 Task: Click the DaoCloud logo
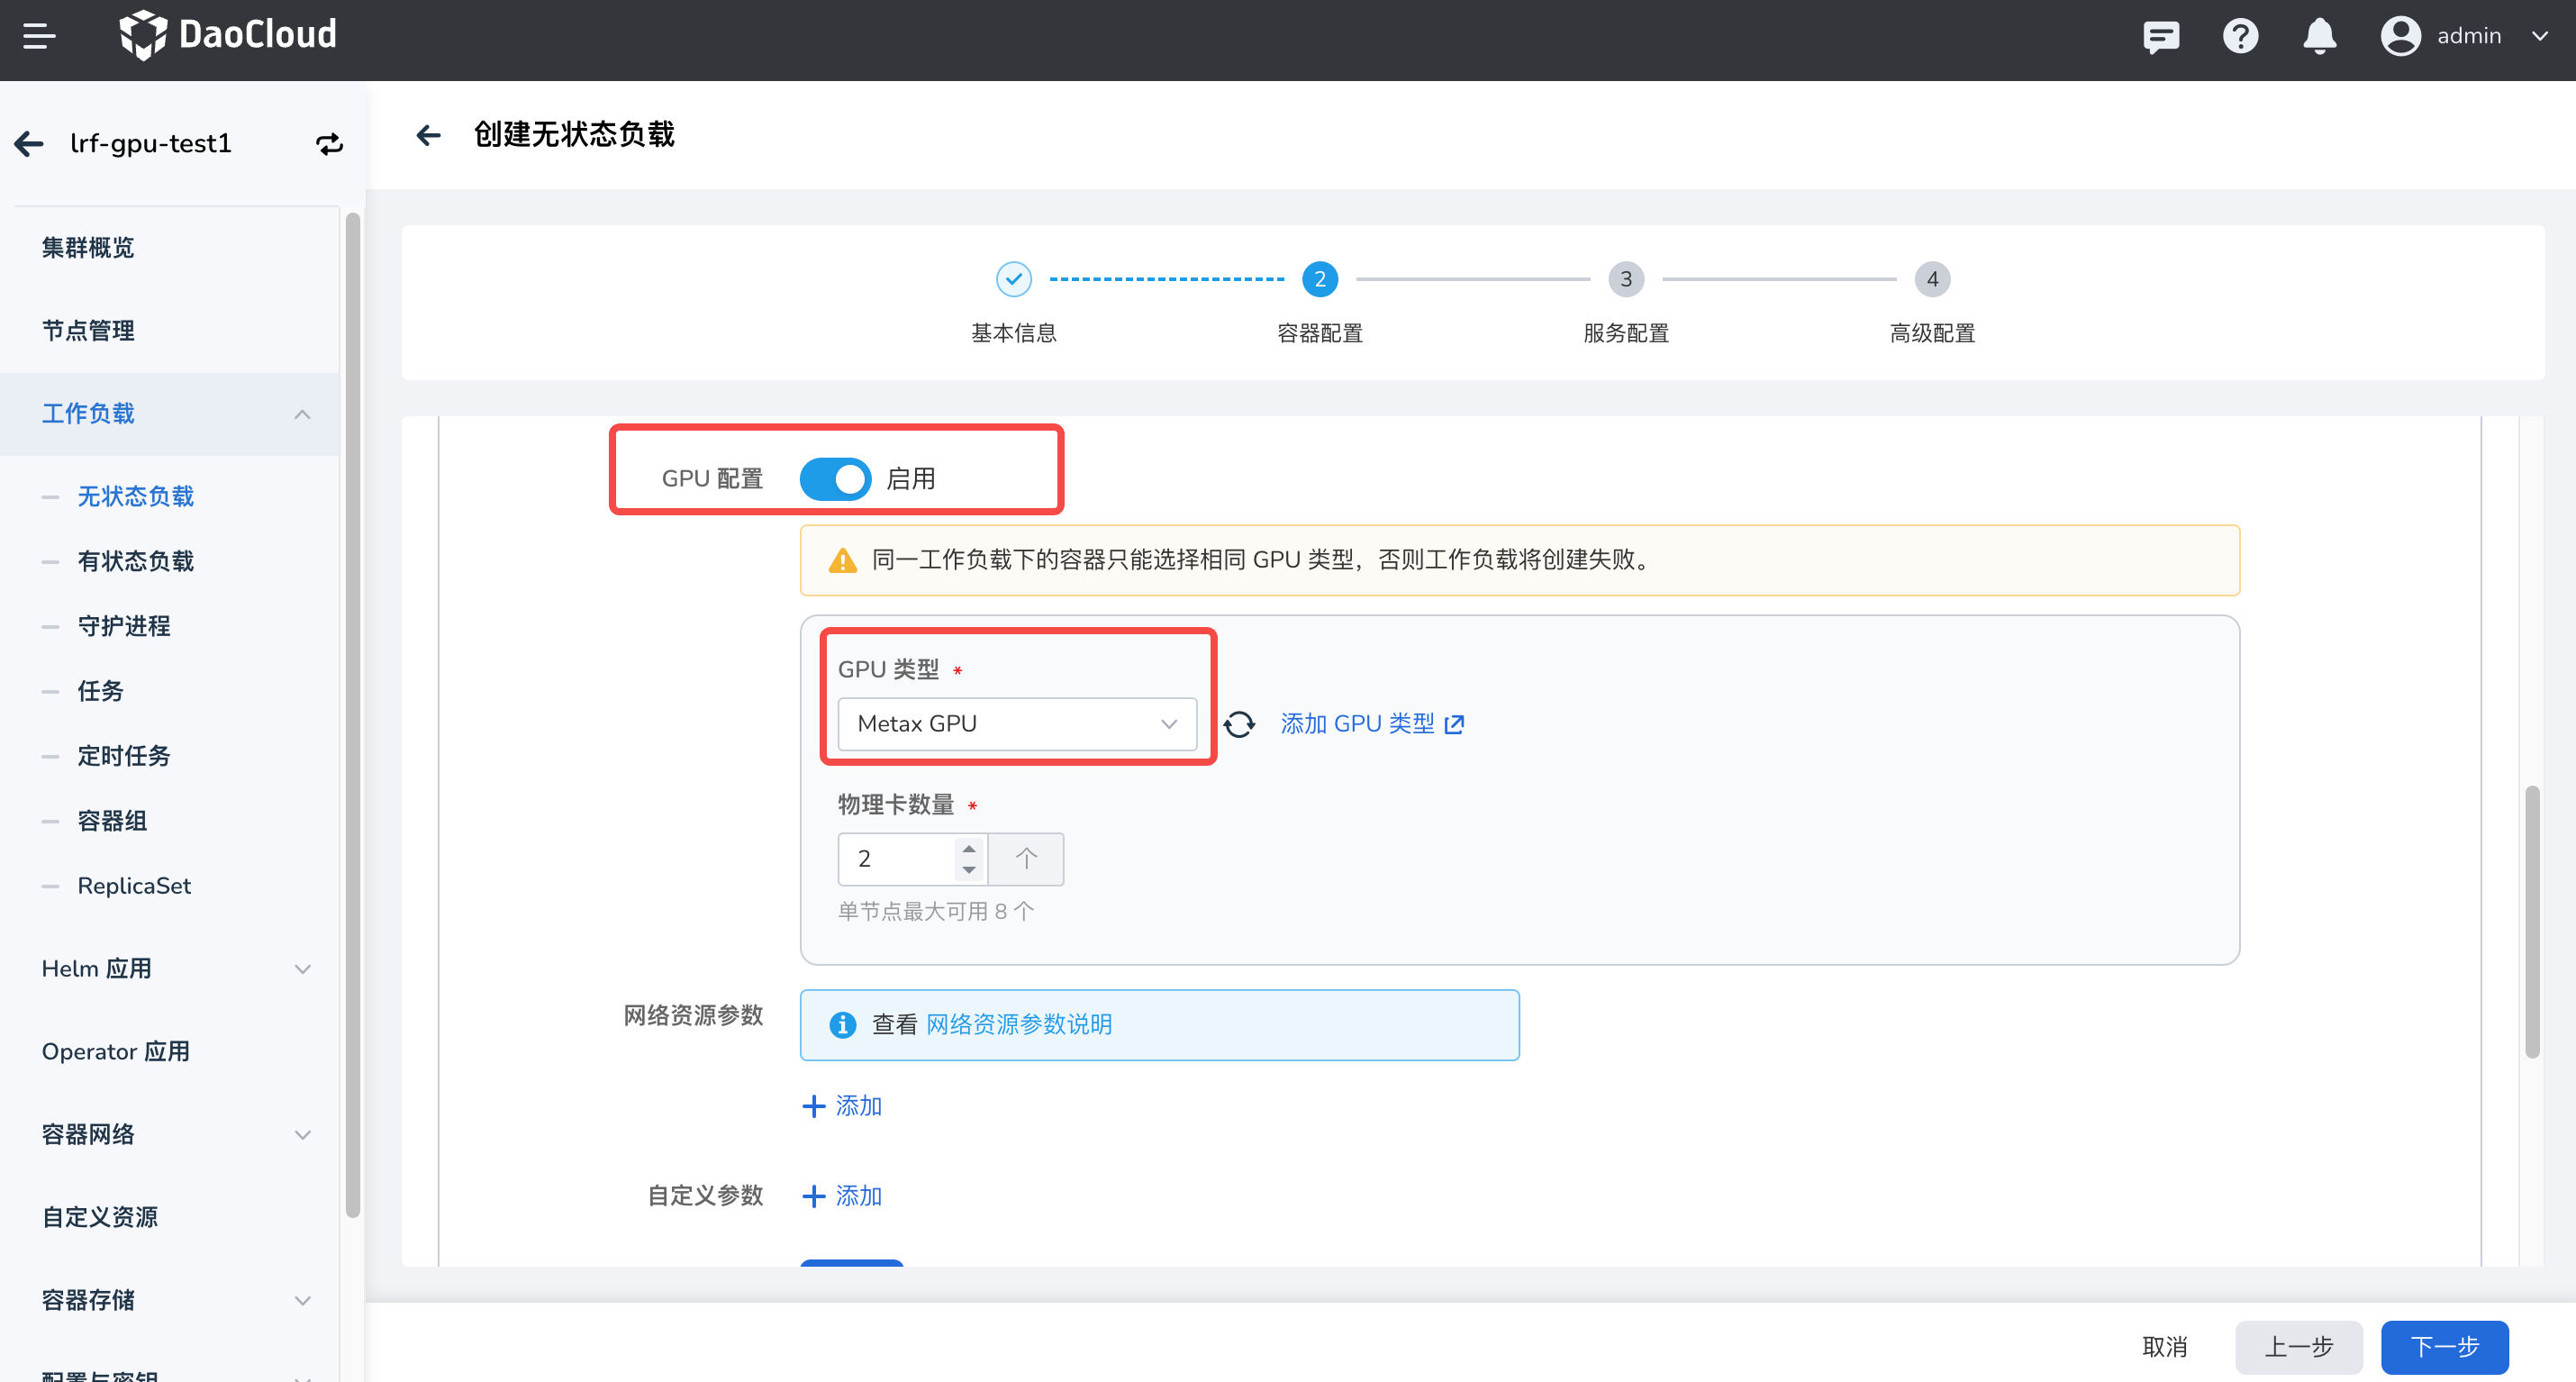pyautogui.click(x=228, y=34)
